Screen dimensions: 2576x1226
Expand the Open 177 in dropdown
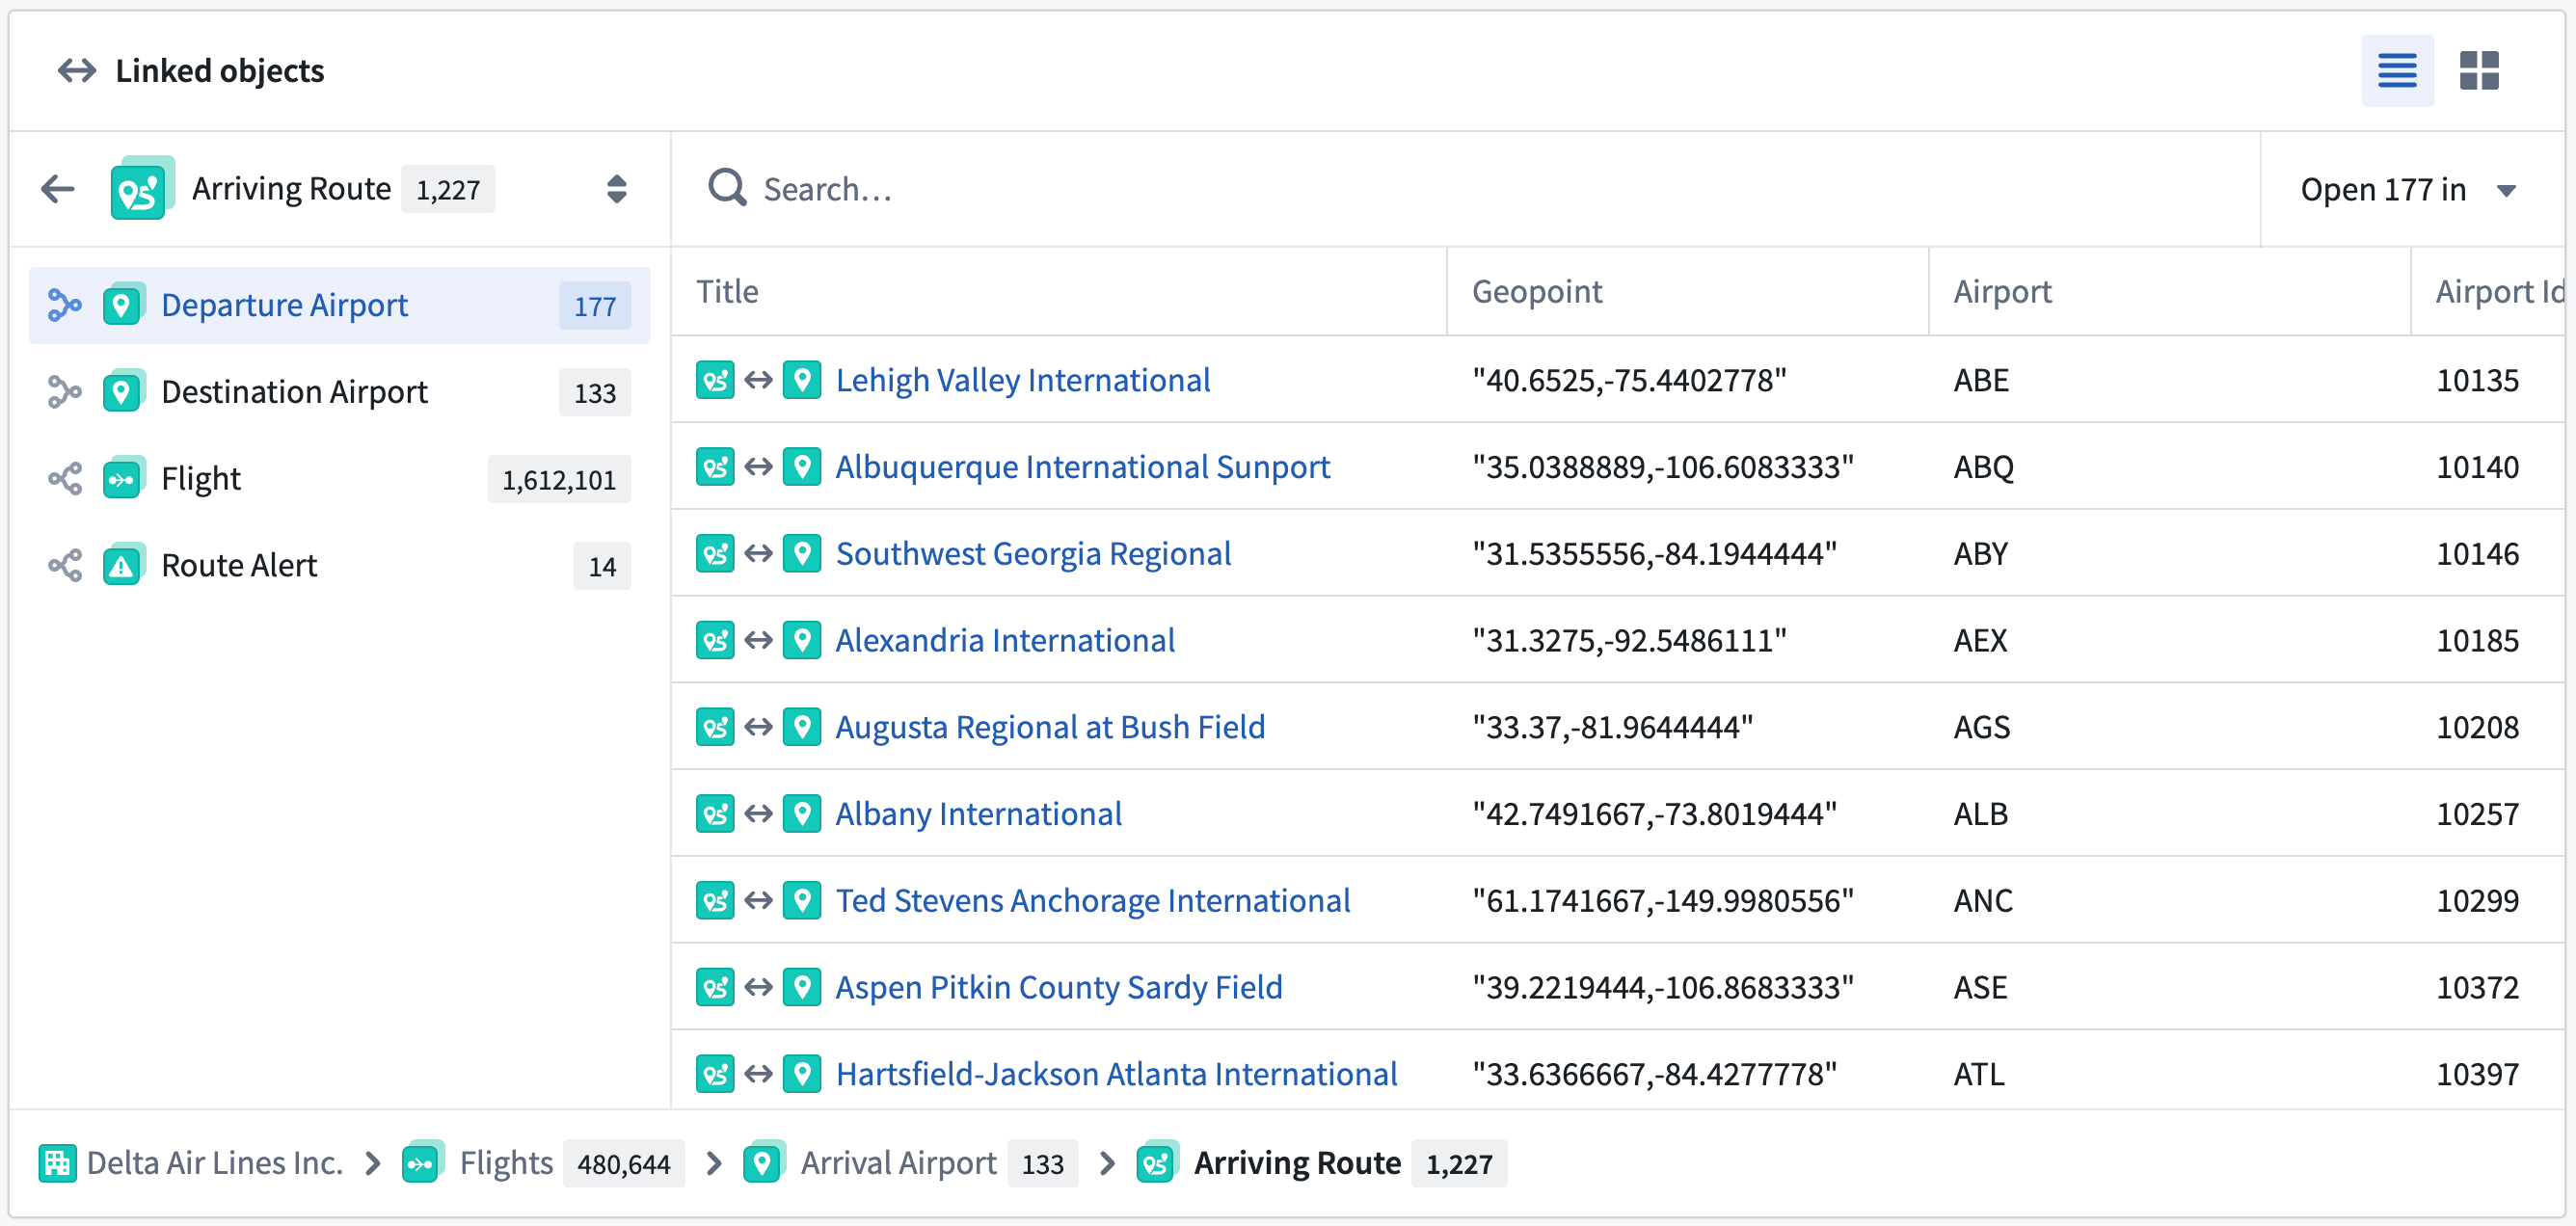pyautogui.click(x=2408, y=189)
